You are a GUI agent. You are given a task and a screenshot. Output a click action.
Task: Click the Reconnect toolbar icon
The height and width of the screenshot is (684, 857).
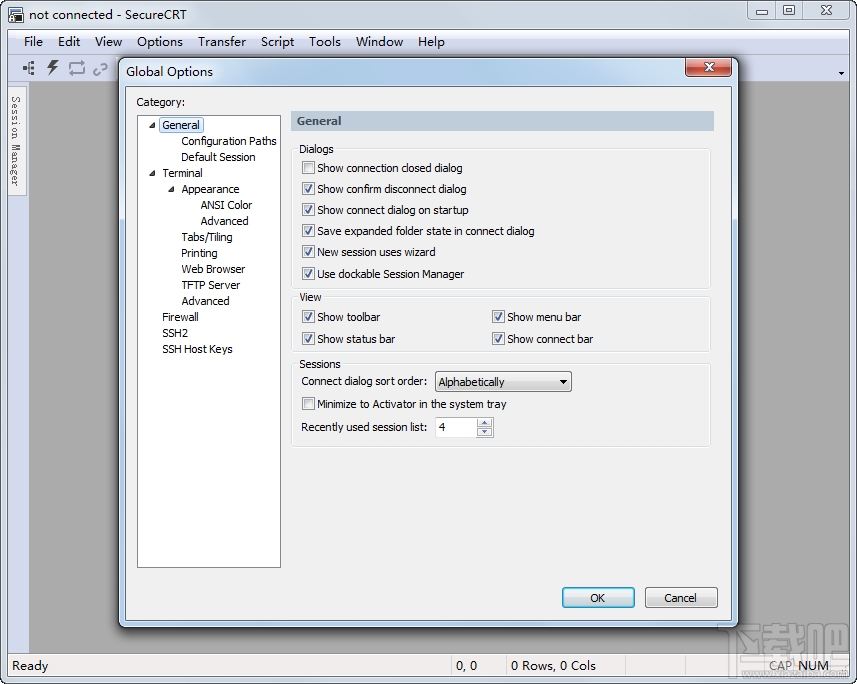77,68
